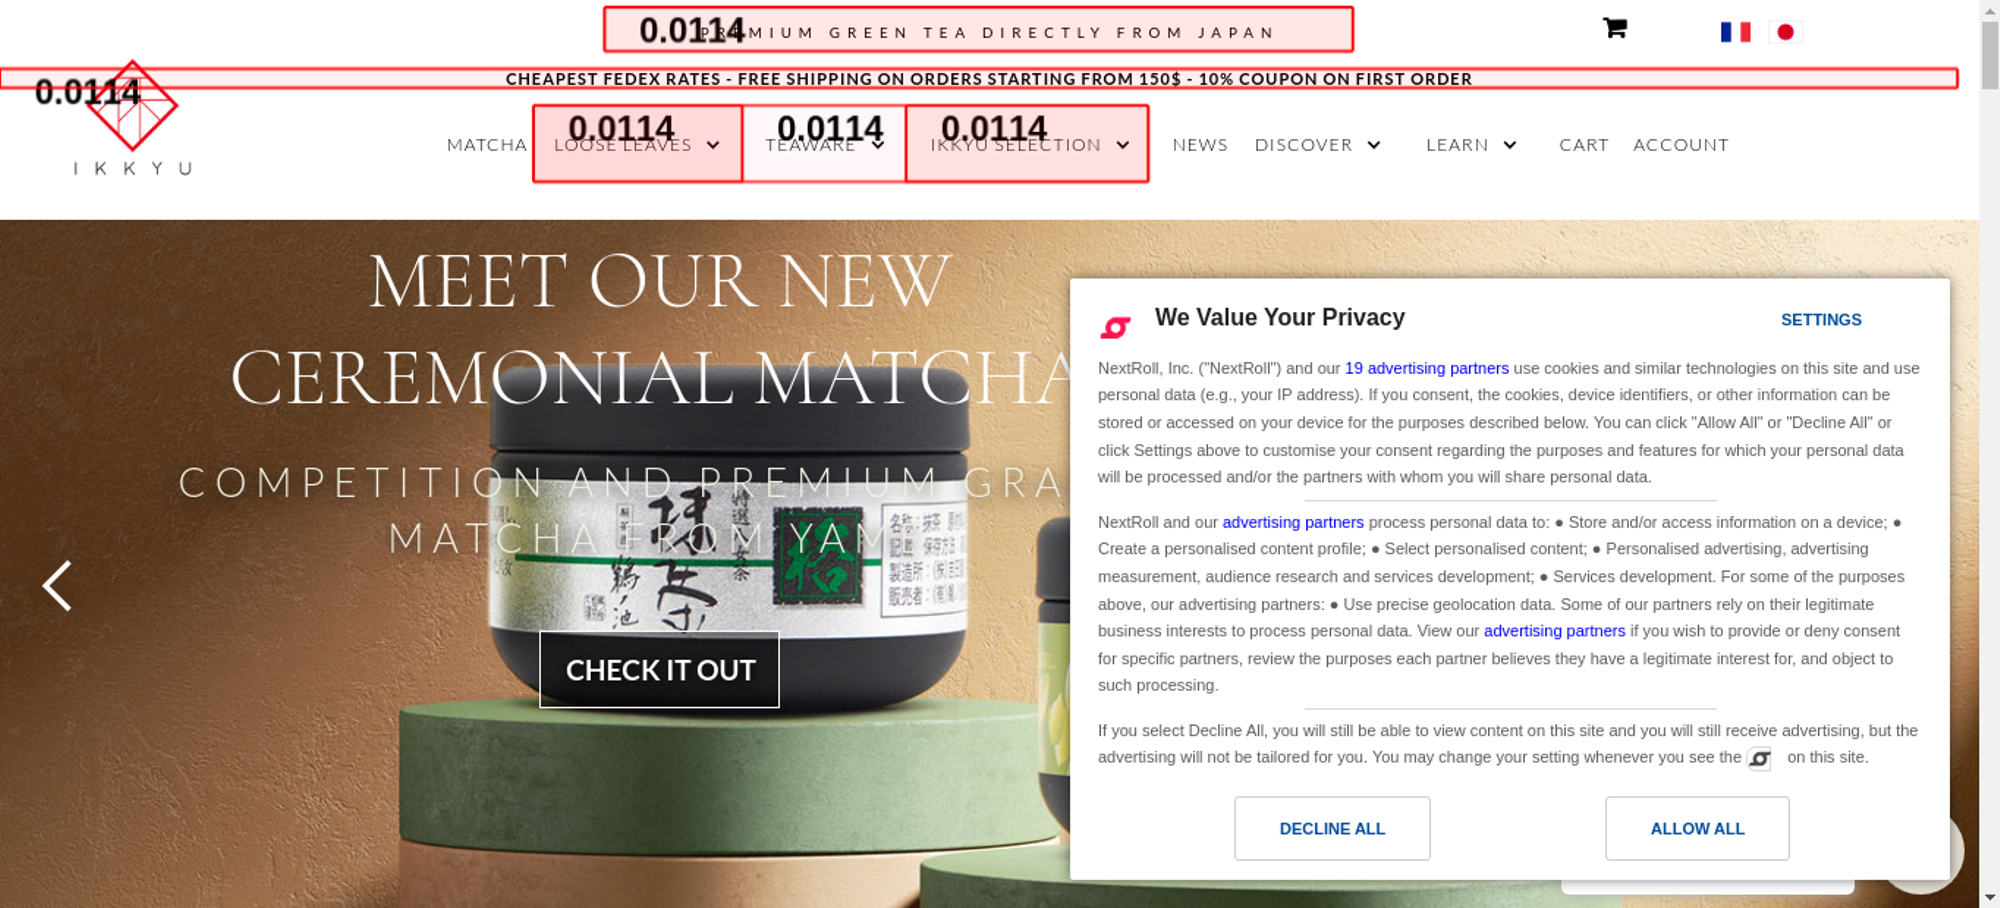This screenshot has height=908, width=2000.
Task: Click the NextRoll logo in privacy dialog
Action: (1115, 327)
